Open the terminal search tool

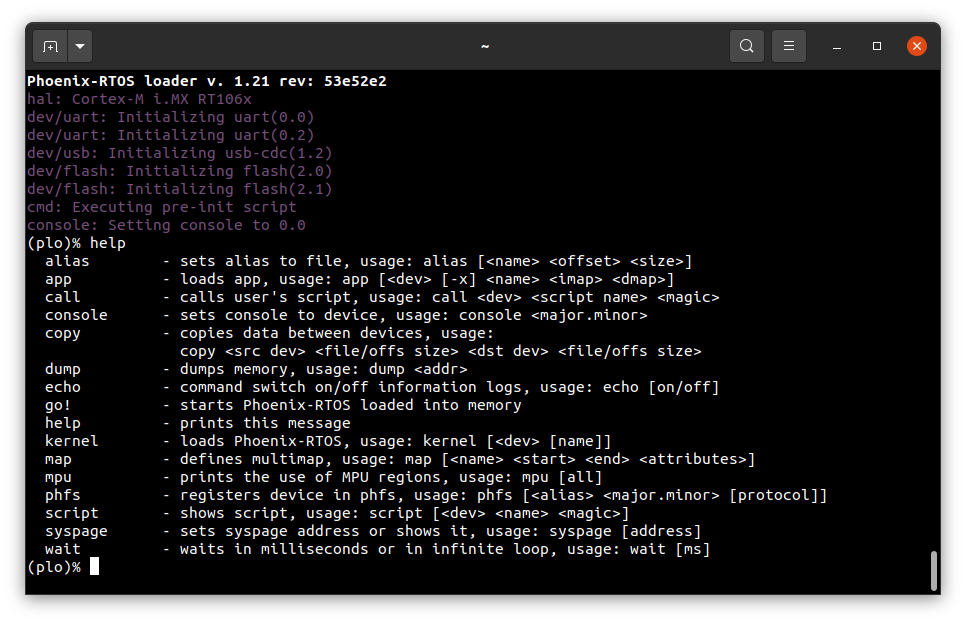point(747,46)
